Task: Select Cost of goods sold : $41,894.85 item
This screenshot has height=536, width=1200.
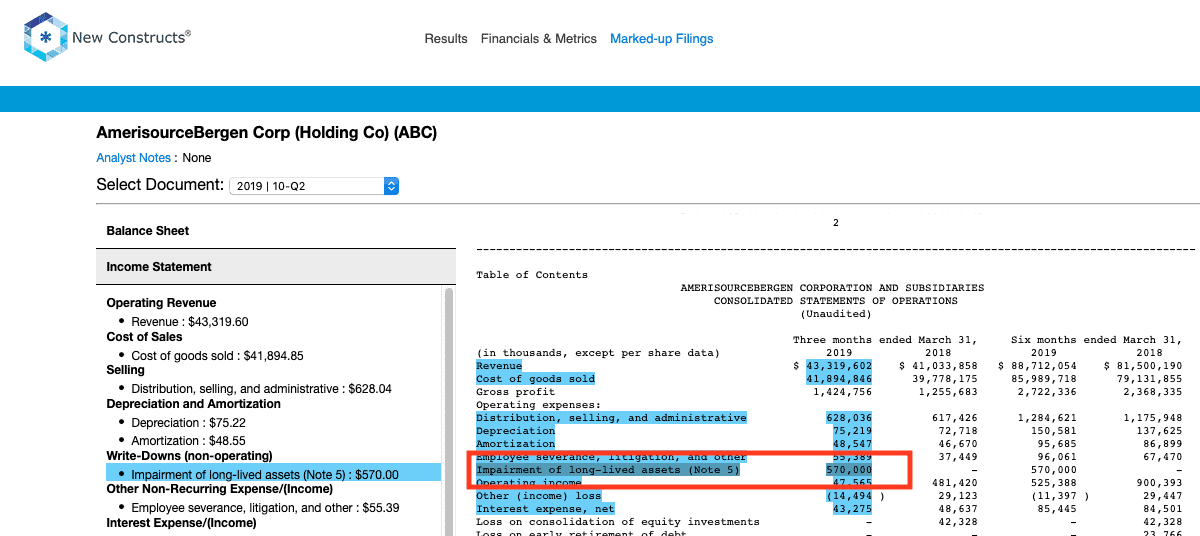Action: coord(217,355)
